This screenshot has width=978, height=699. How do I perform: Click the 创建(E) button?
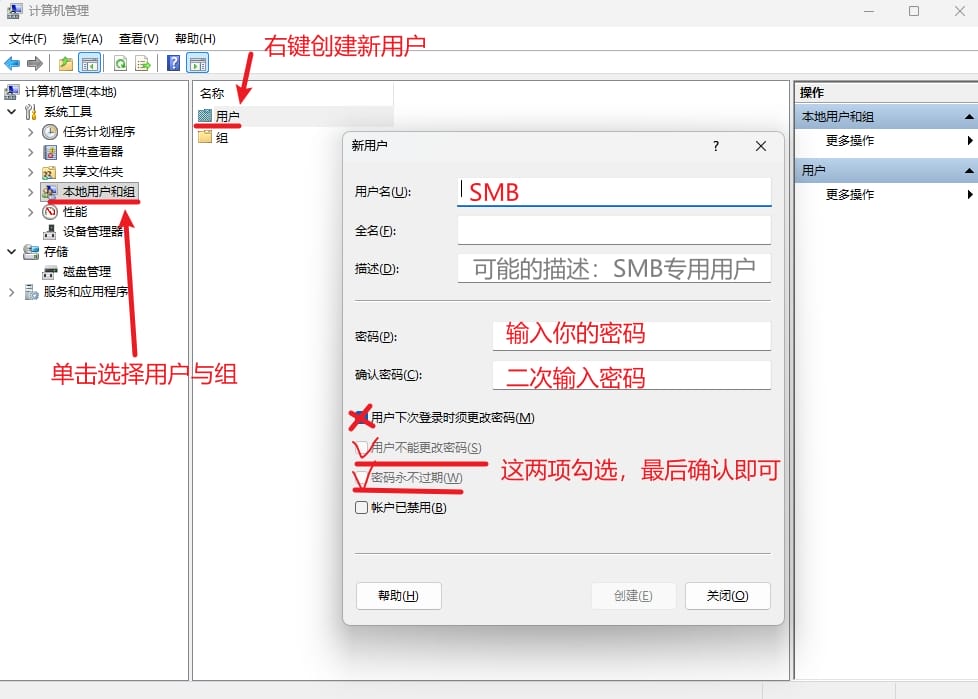point(633,595)
